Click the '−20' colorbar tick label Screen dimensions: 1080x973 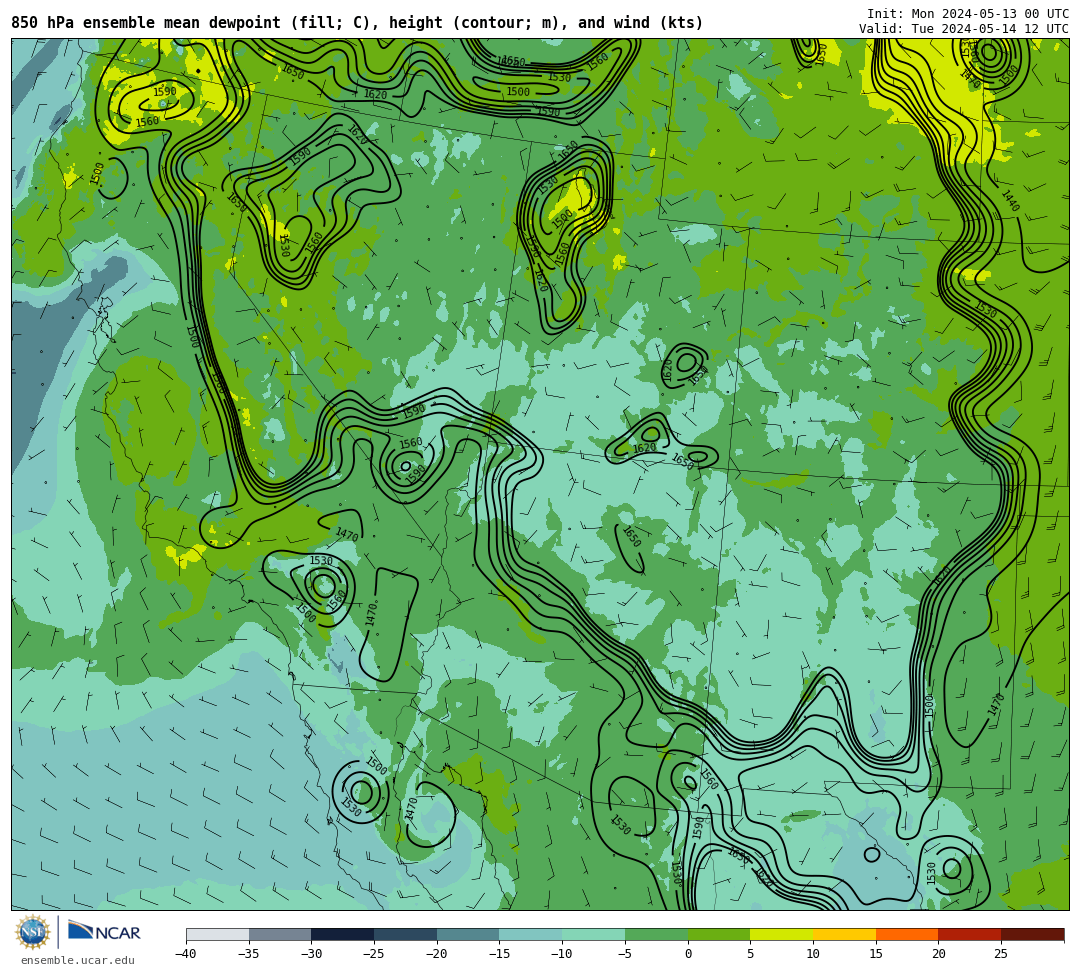coord(436,954)
